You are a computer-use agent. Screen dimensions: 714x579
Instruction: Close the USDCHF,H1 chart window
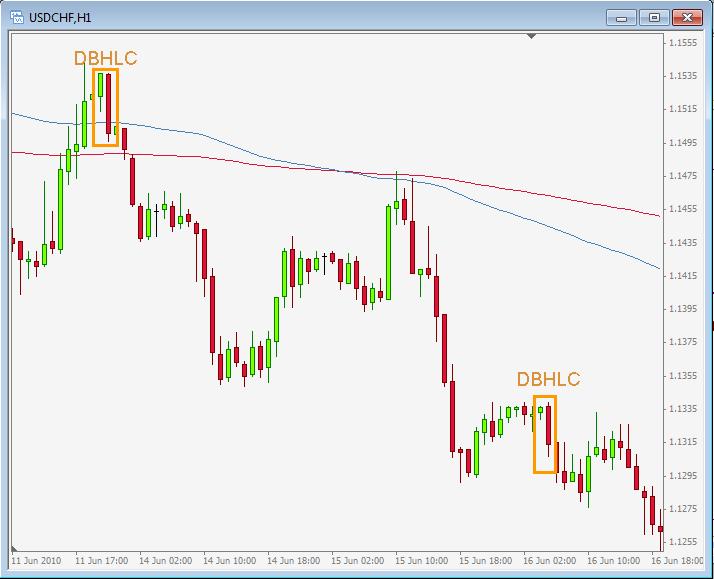(687, 18)
